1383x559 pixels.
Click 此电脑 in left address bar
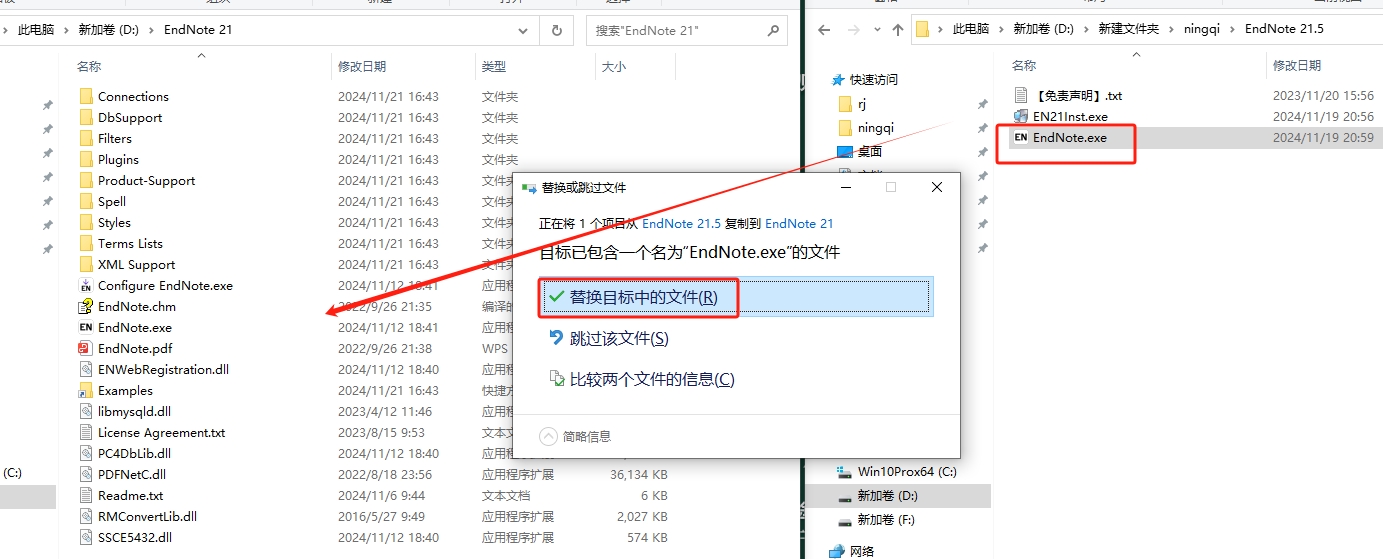[36, 30]
